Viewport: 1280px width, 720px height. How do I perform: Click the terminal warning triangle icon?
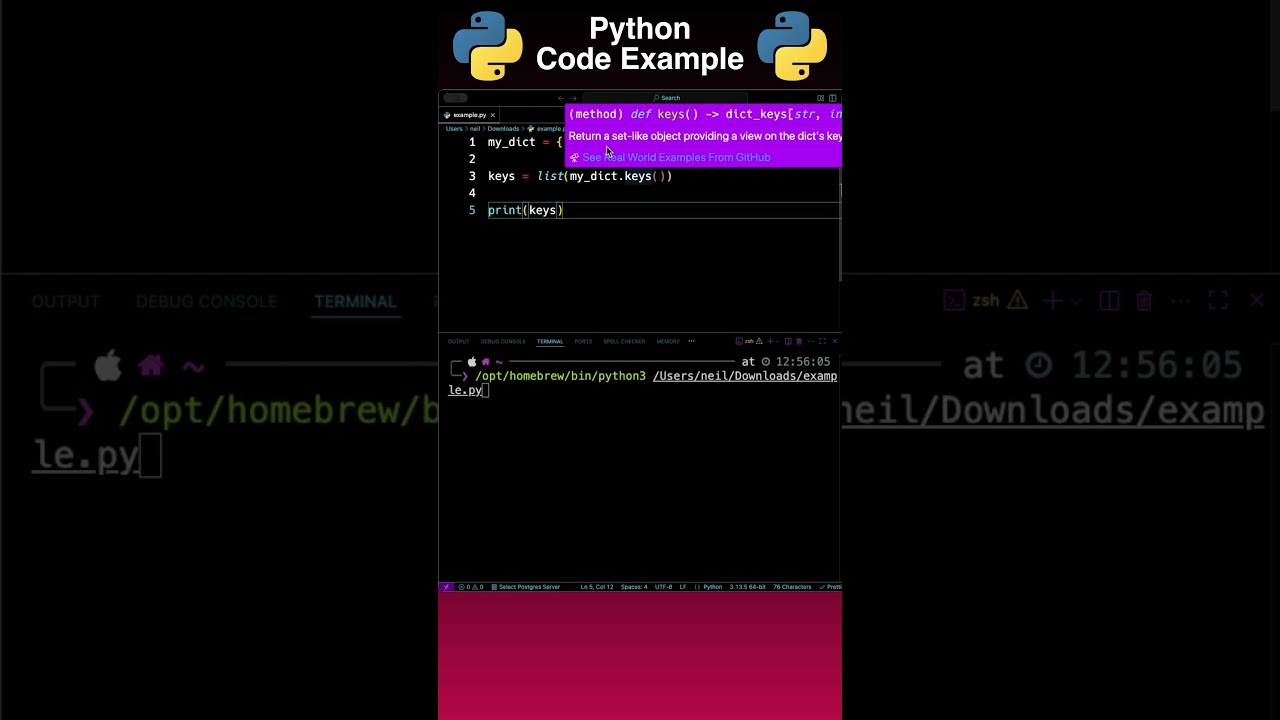click(759, 341)
